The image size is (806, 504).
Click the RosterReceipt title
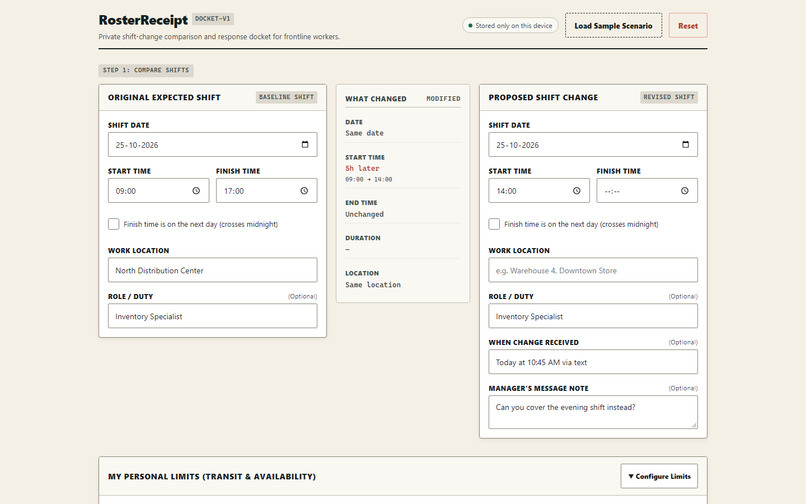143,20
